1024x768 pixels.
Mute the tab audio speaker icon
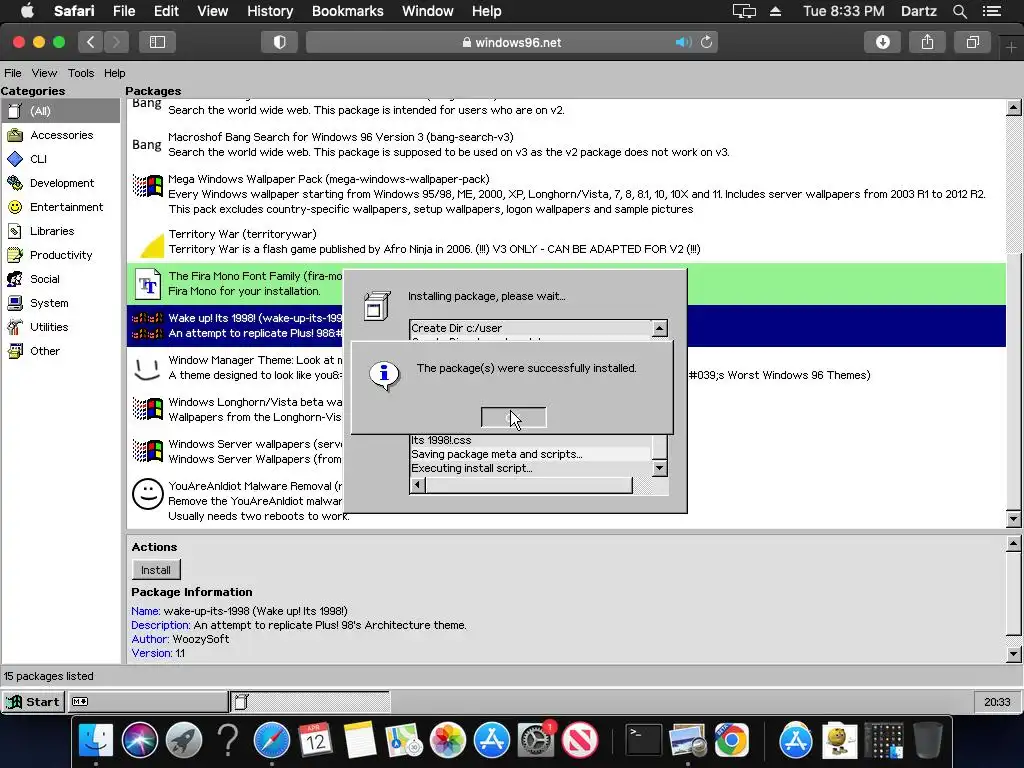coord(683,42)
